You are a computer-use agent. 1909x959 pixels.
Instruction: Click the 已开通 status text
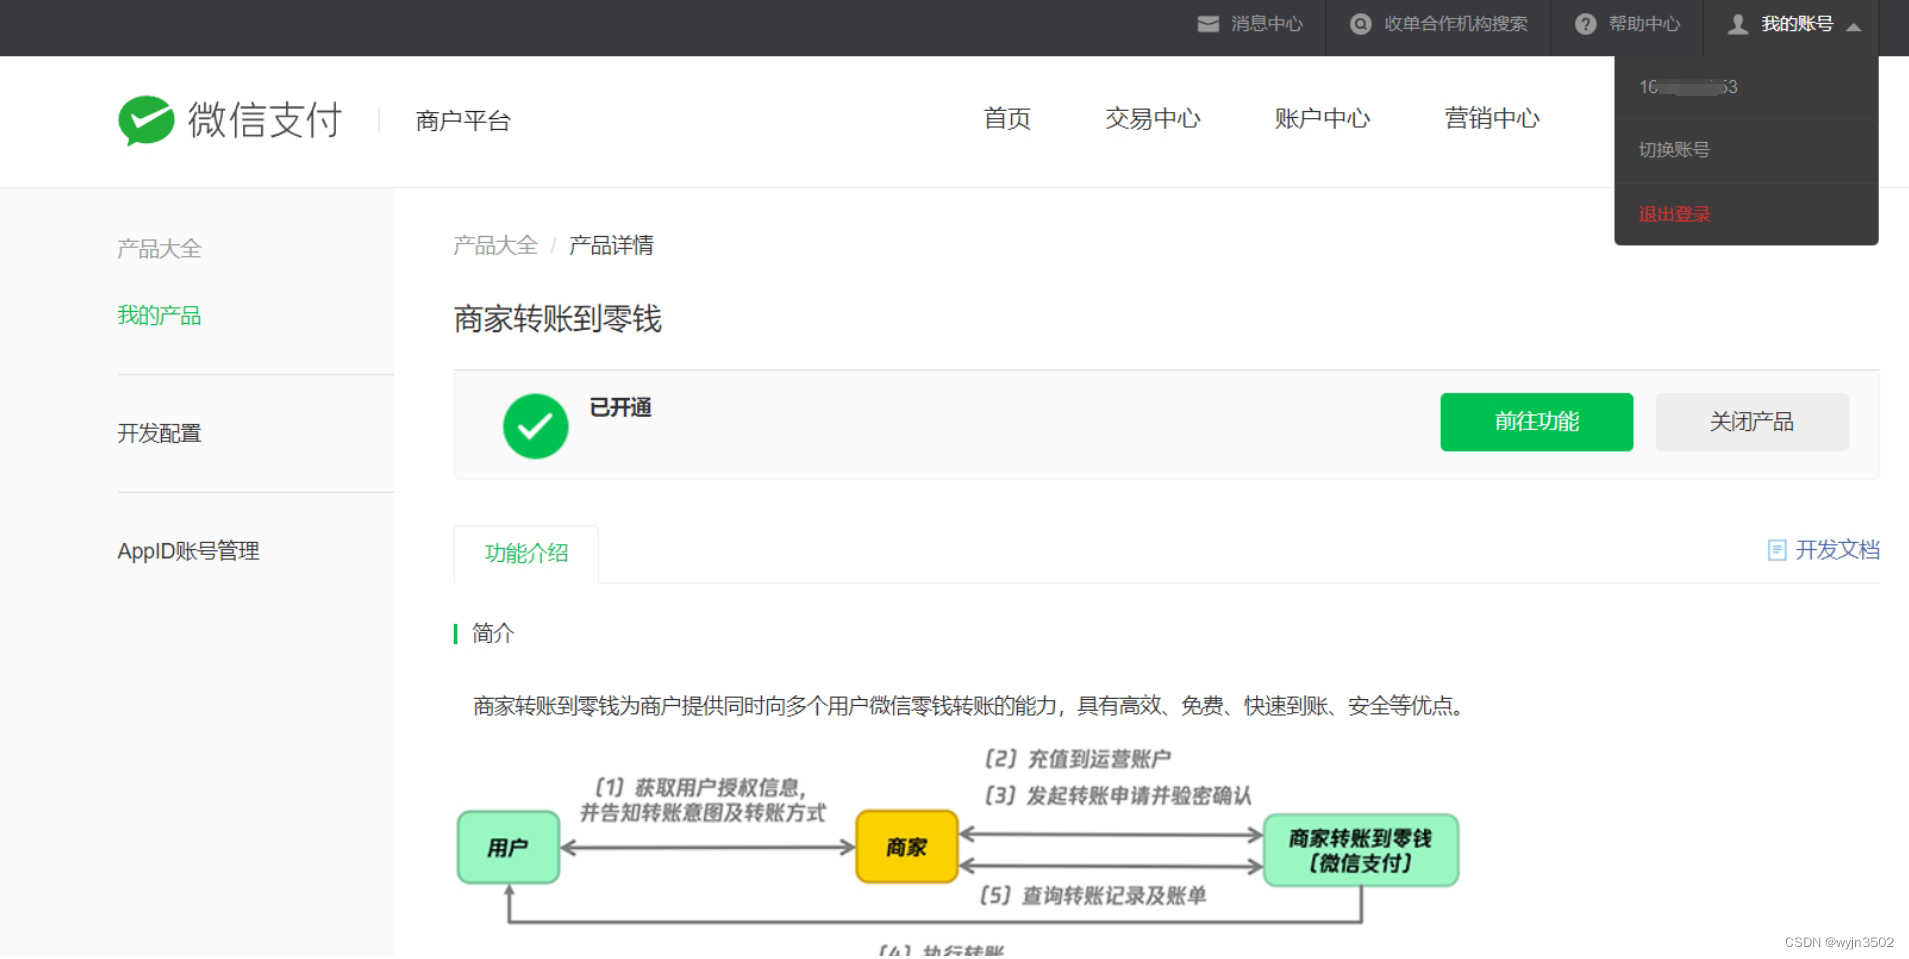[x=620, y=408]
